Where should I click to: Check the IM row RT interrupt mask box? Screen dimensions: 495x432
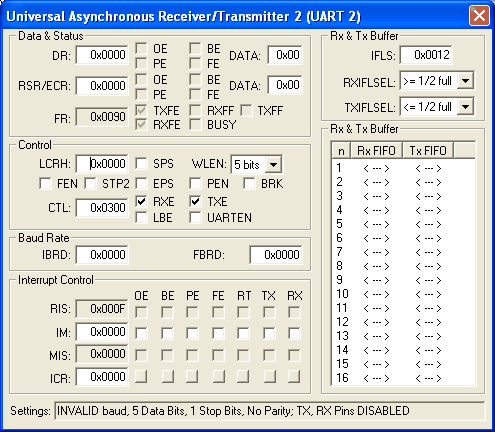click(243, 333)
